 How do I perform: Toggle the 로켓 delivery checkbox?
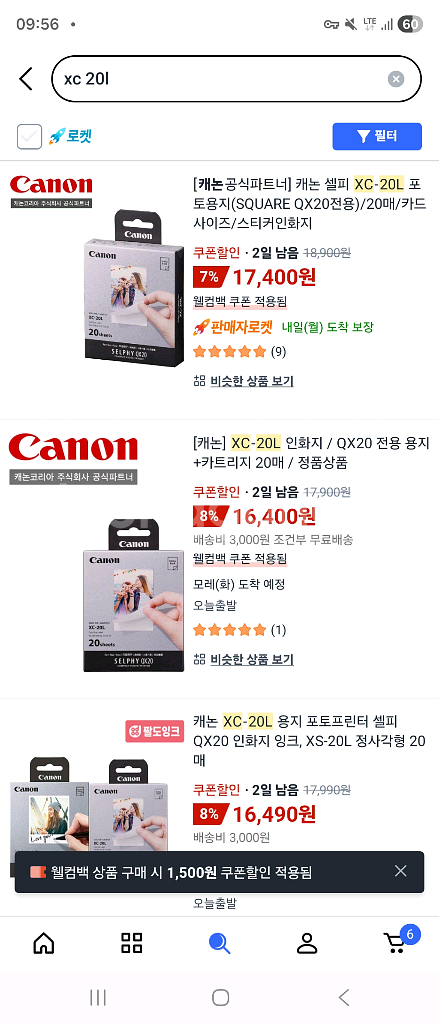tap(29, 136)
